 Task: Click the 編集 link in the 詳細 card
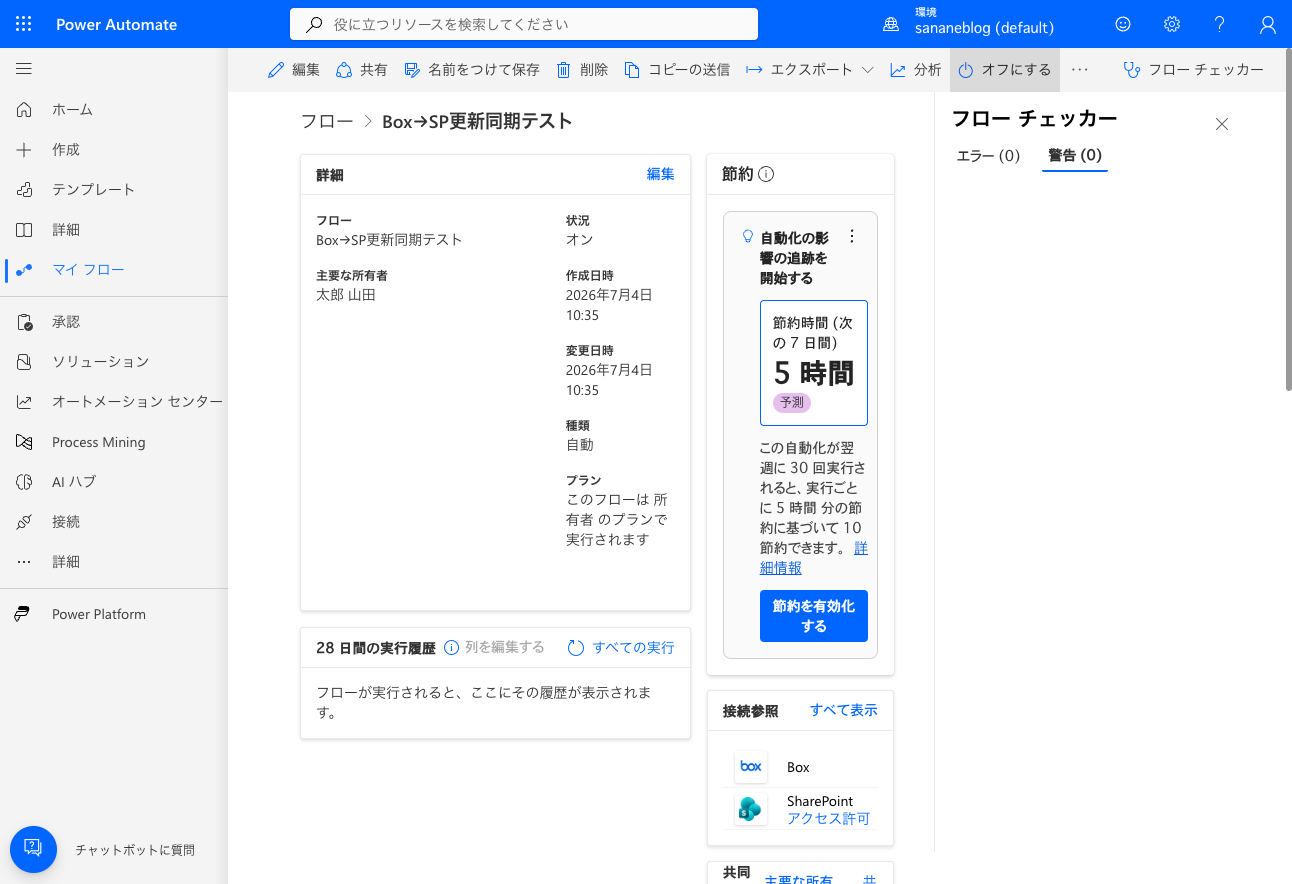[x=660, y=174]
